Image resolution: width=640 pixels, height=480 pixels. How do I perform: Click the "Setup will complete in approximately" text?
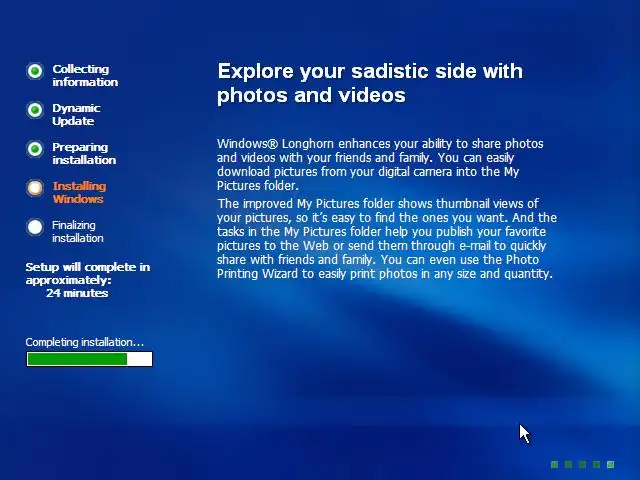click(88, 273)
